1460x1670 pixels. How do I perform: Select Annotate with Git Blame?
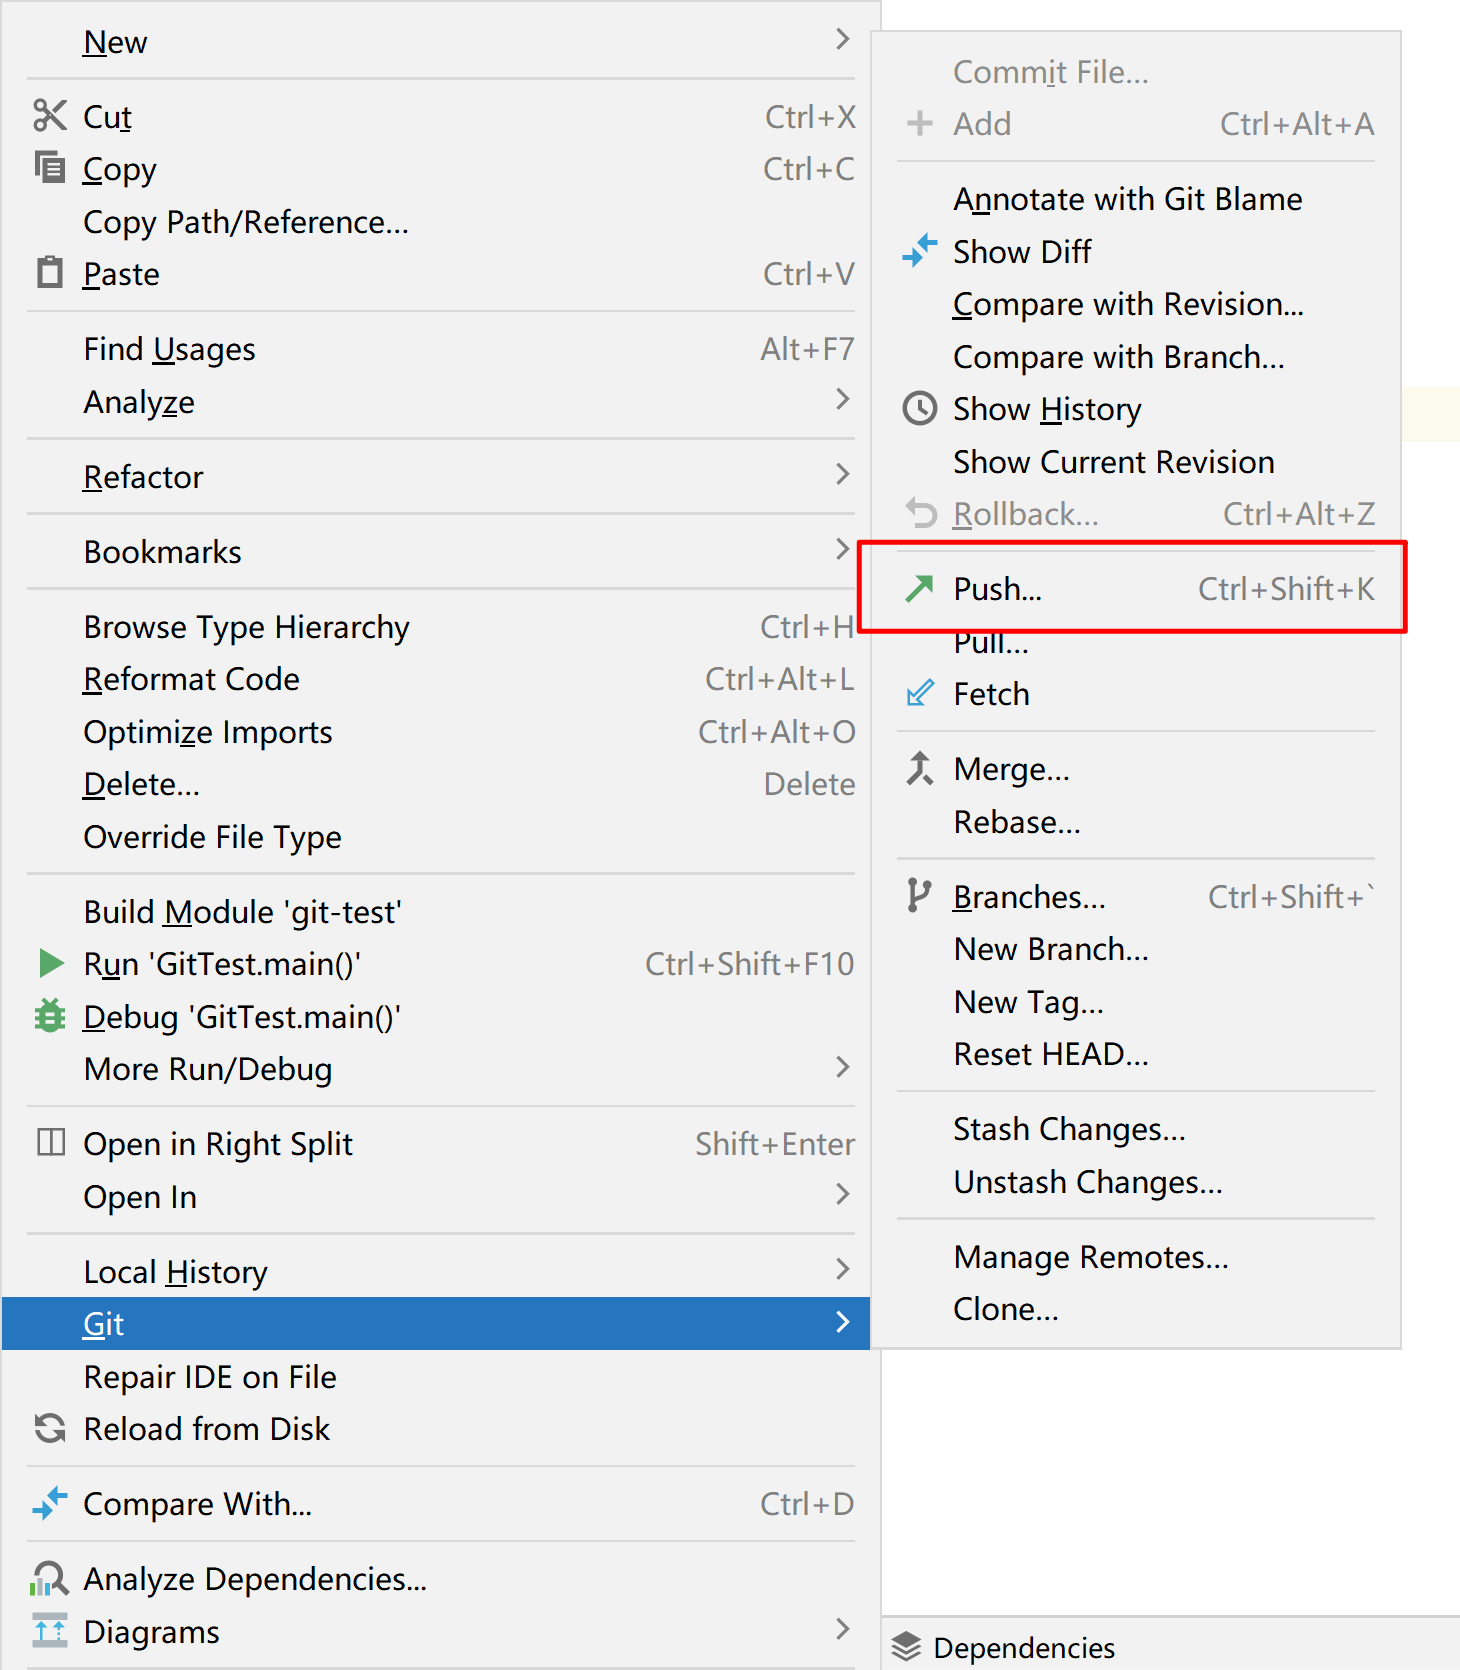click(x=1127, y=199)
